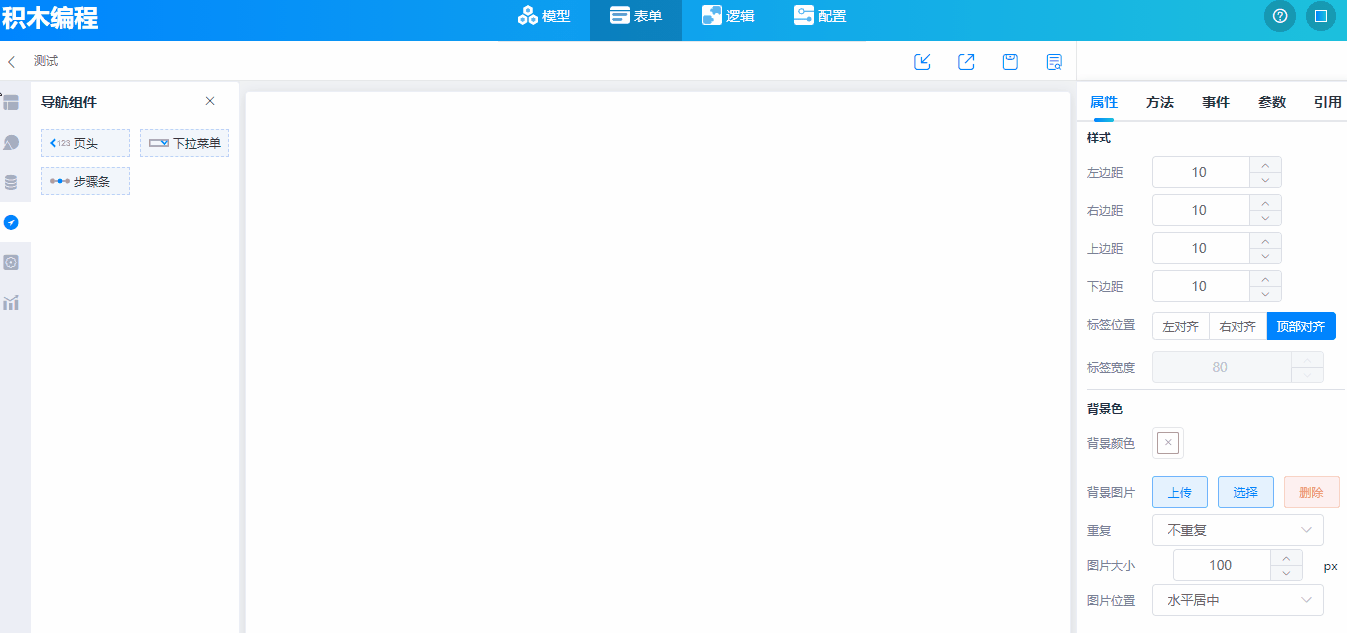
Task: Save the form with the disk icon
Action: point(1010,62)
